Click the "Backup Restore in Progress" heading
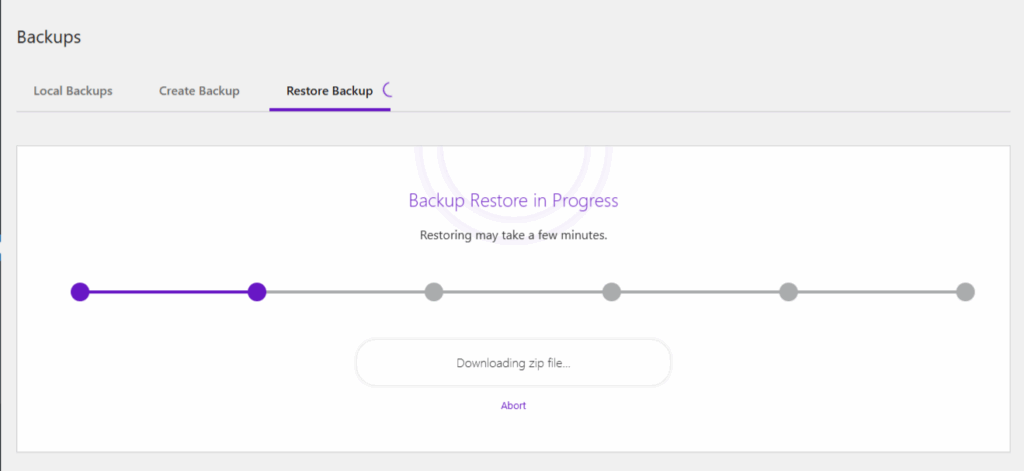1024x471 pixels. (513, 201)
